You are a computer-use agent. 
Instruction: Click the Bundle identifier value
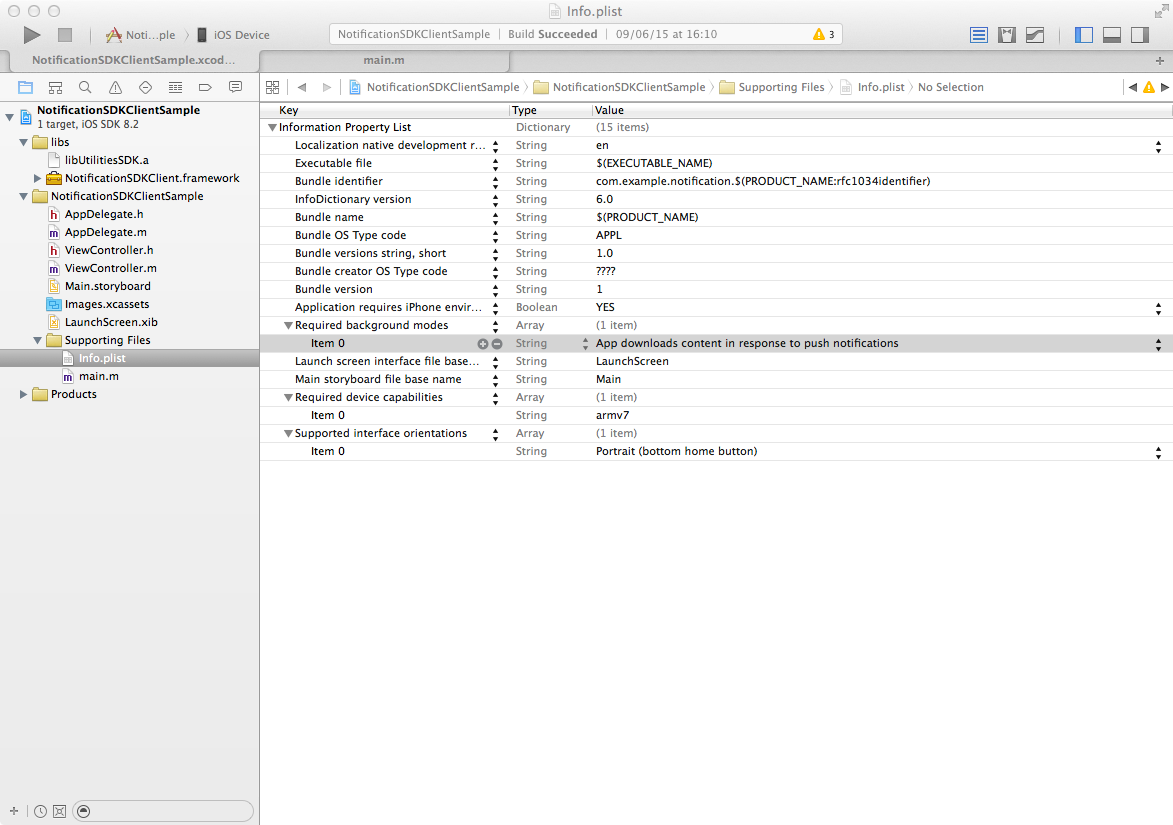763,182
